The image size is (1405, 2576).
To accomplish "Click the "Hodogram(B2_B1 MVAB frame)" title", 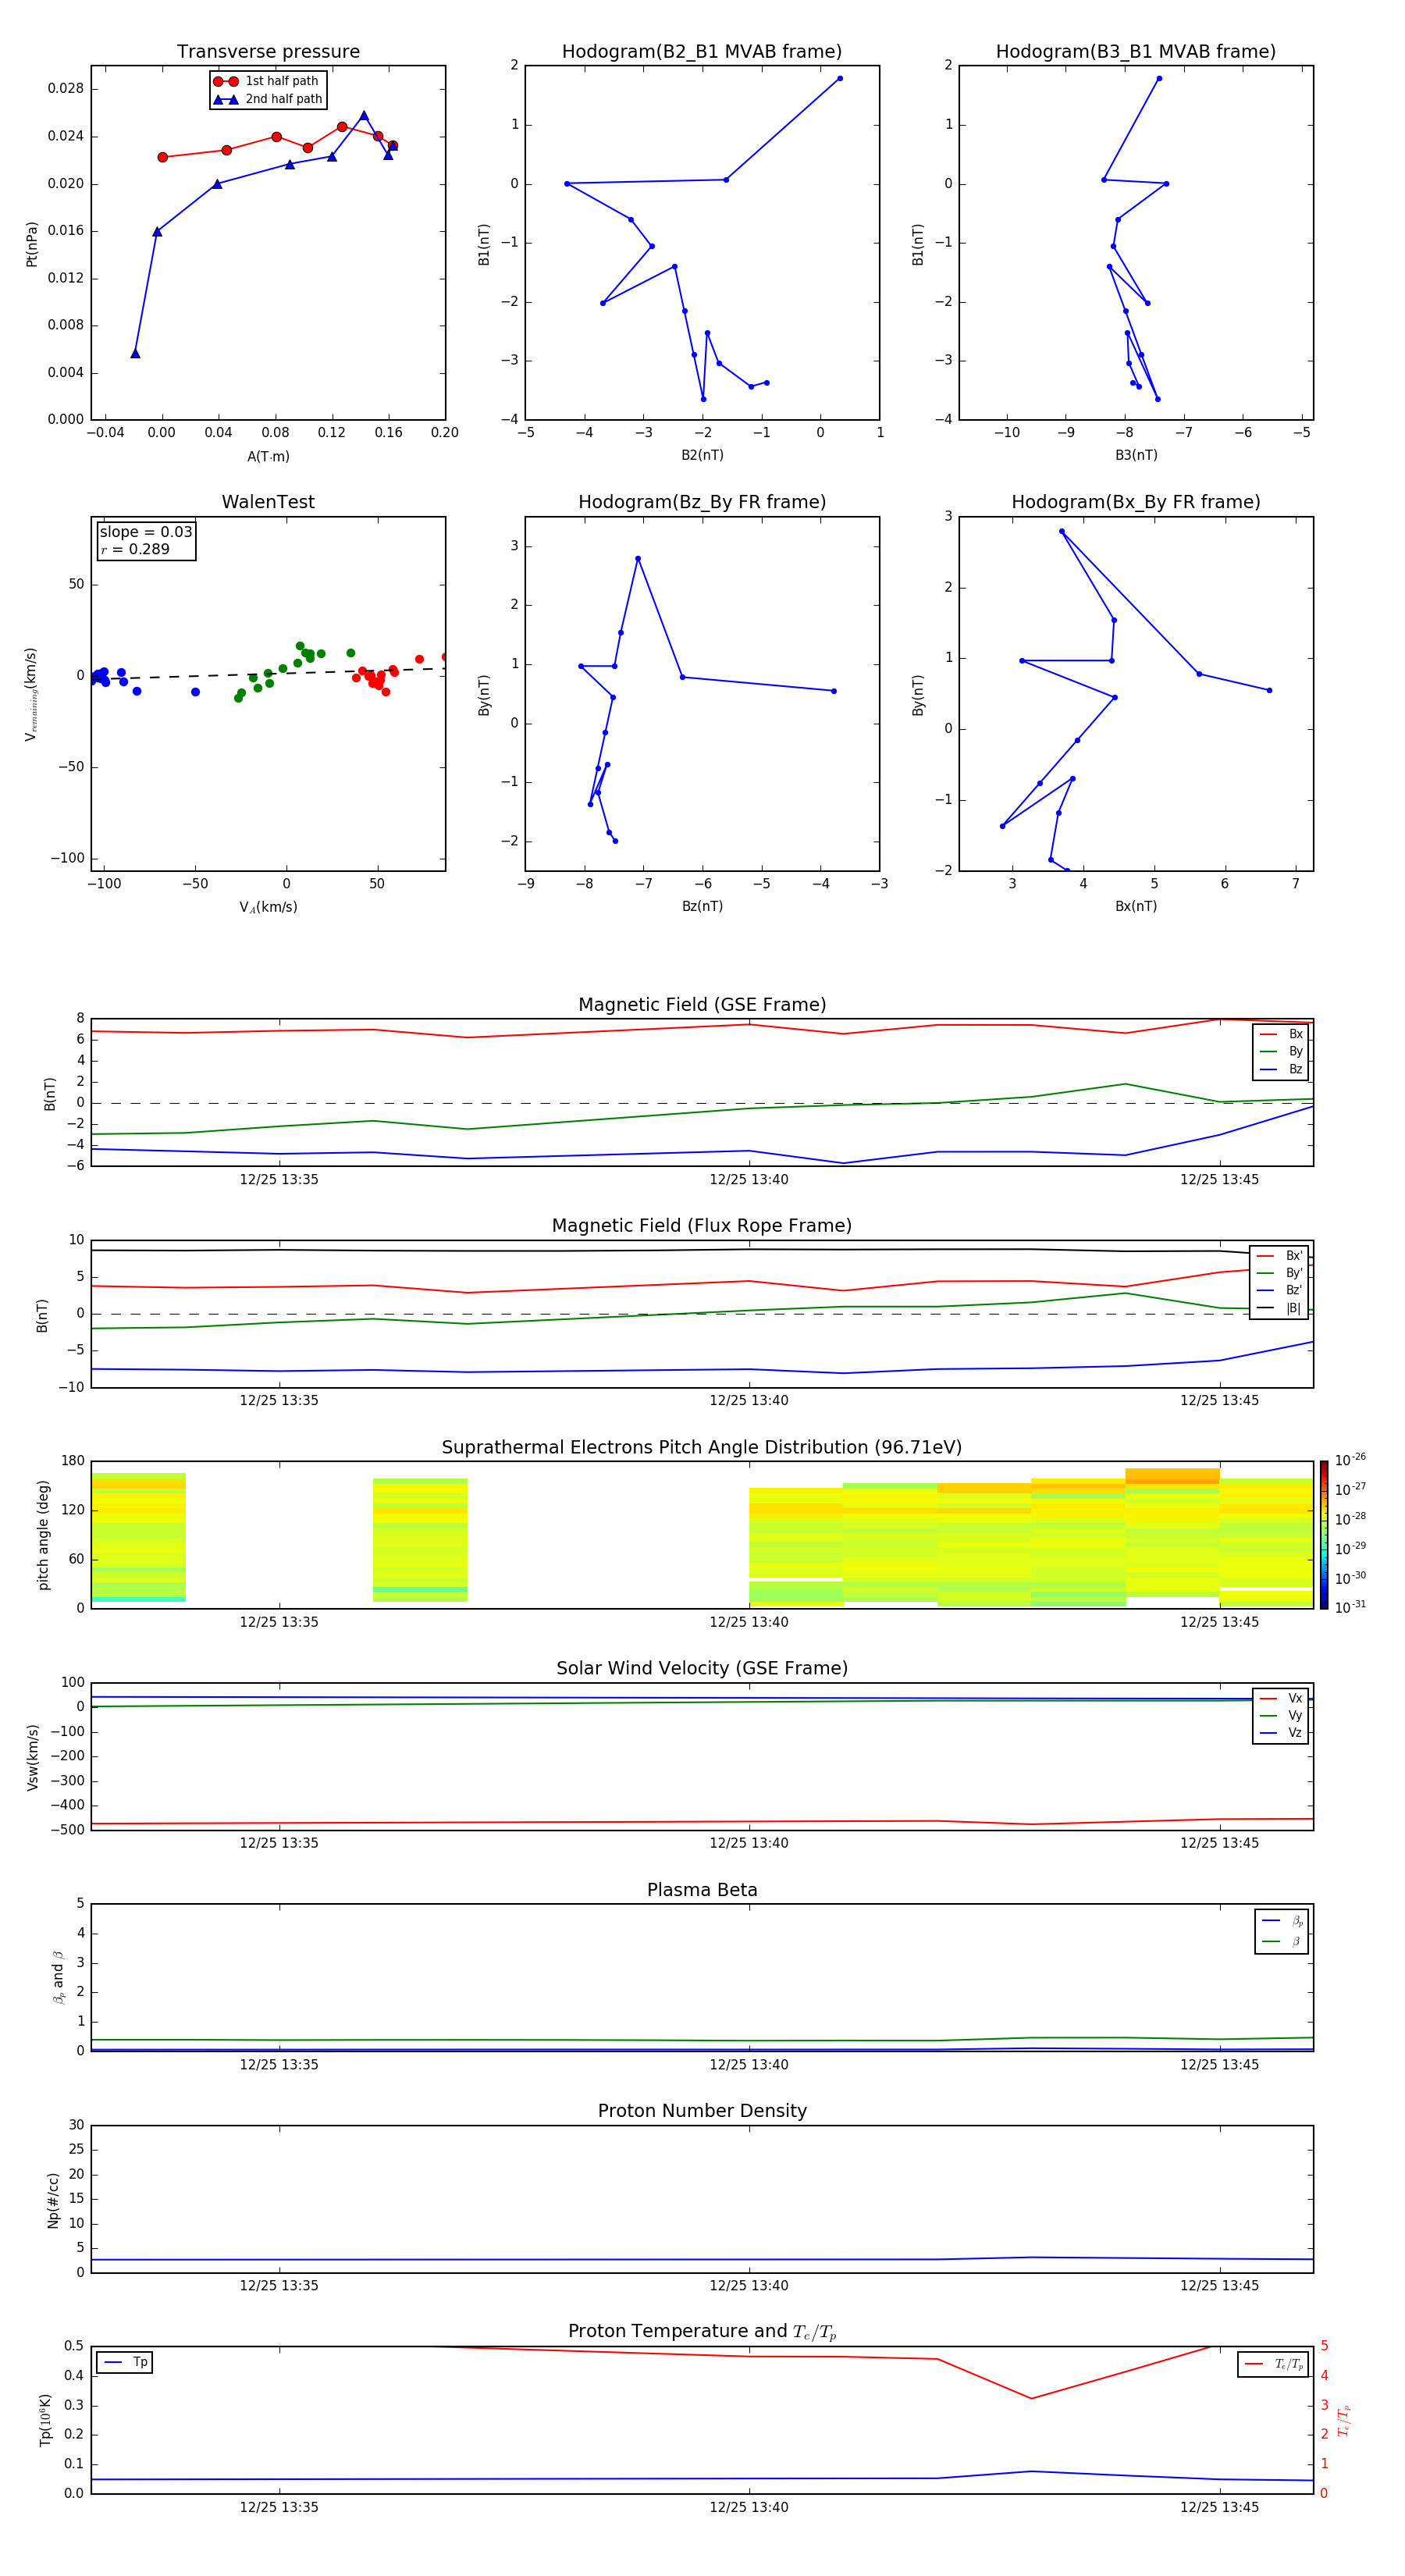I will pyautogui.click(x=702, y=51).
